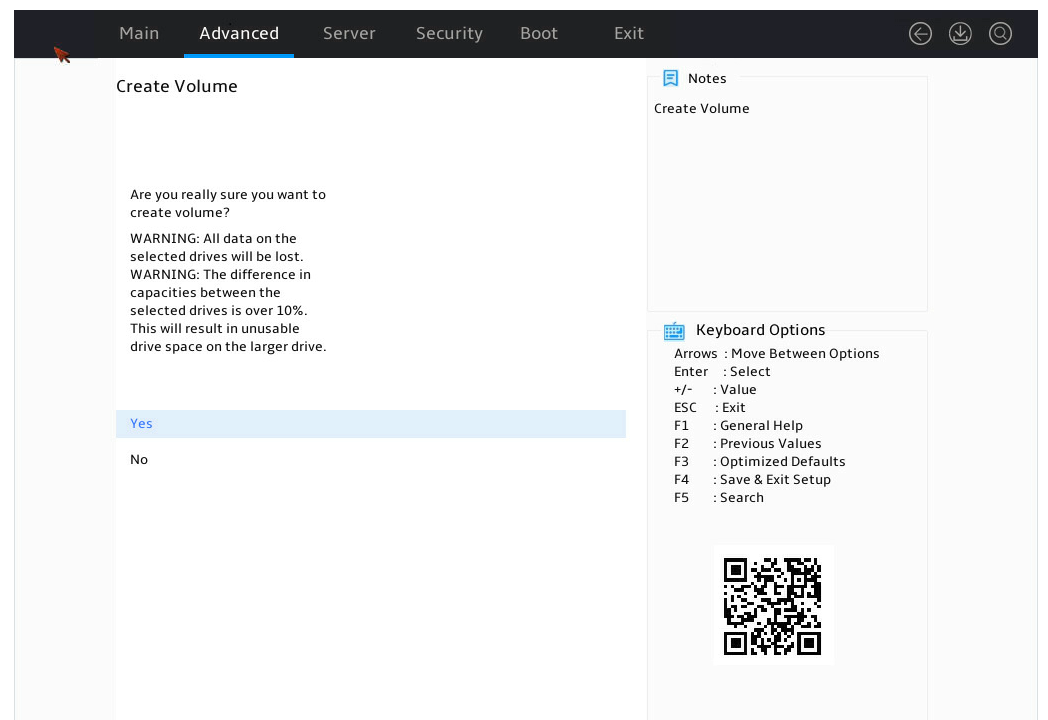
Task: Open the Server tab
Action: tap(349, 33)
